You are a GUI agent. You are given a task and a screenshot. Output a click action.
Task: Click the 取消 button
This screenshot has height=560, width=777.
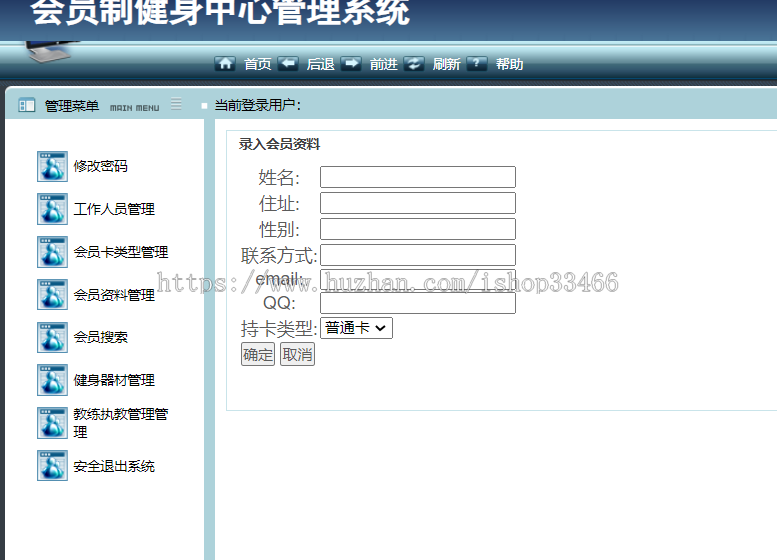(297, 354)
